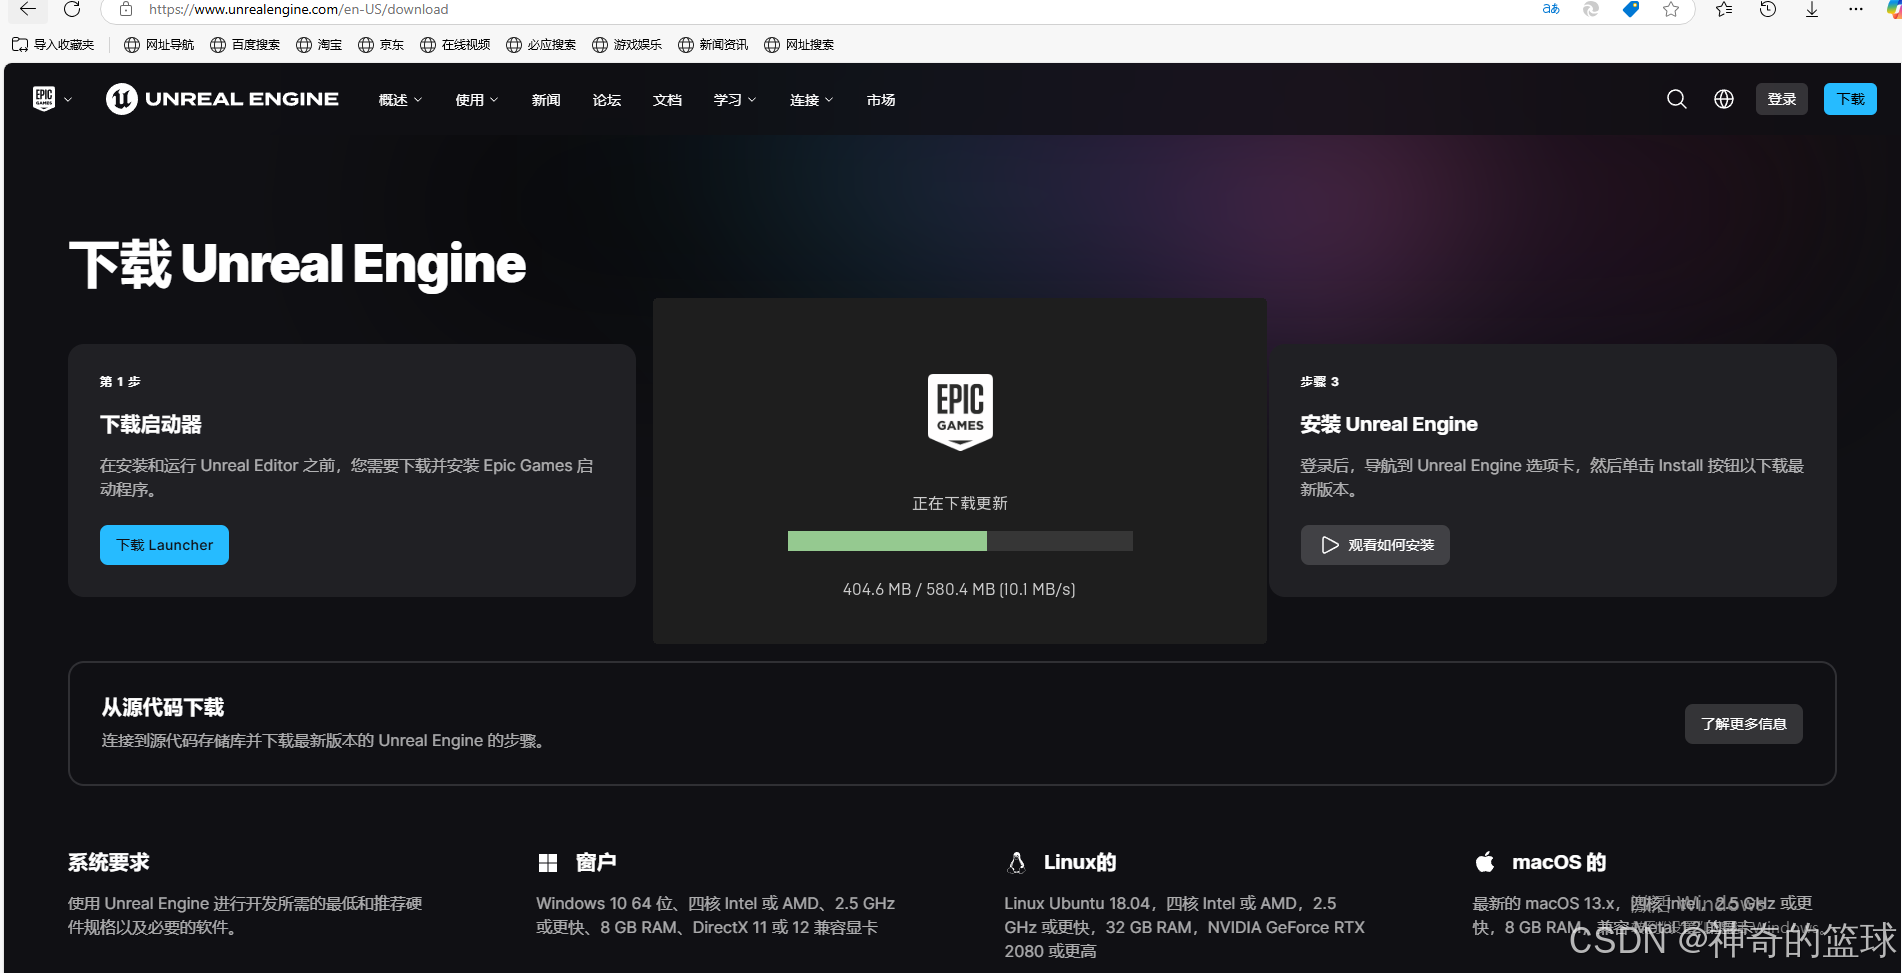Click the 了解更多信息 button
This screenshot has height=973, width=1902.
pyautogui.click(x=1743, y=724)
